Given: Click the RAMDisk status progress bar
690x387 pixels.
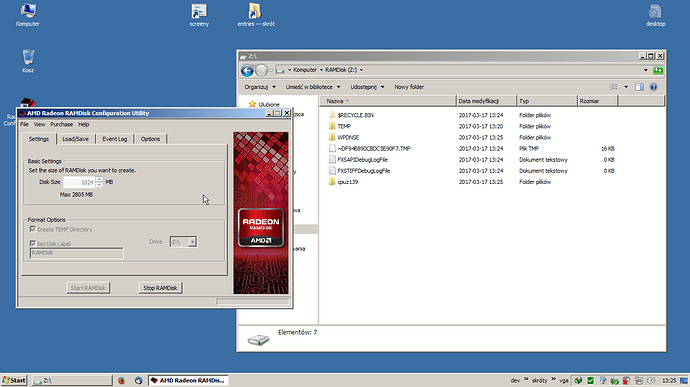Looking at the screenshot, I should pyautogui.click(x=253, y=302).
